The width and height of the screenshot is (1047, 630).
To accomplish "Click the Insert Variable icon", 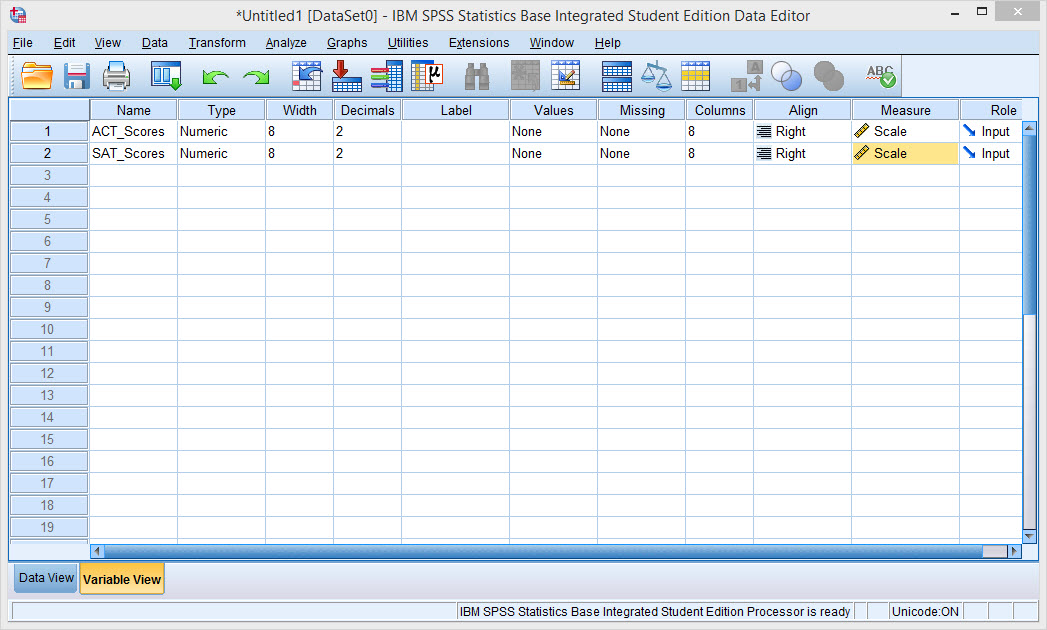I will point(565,75).
